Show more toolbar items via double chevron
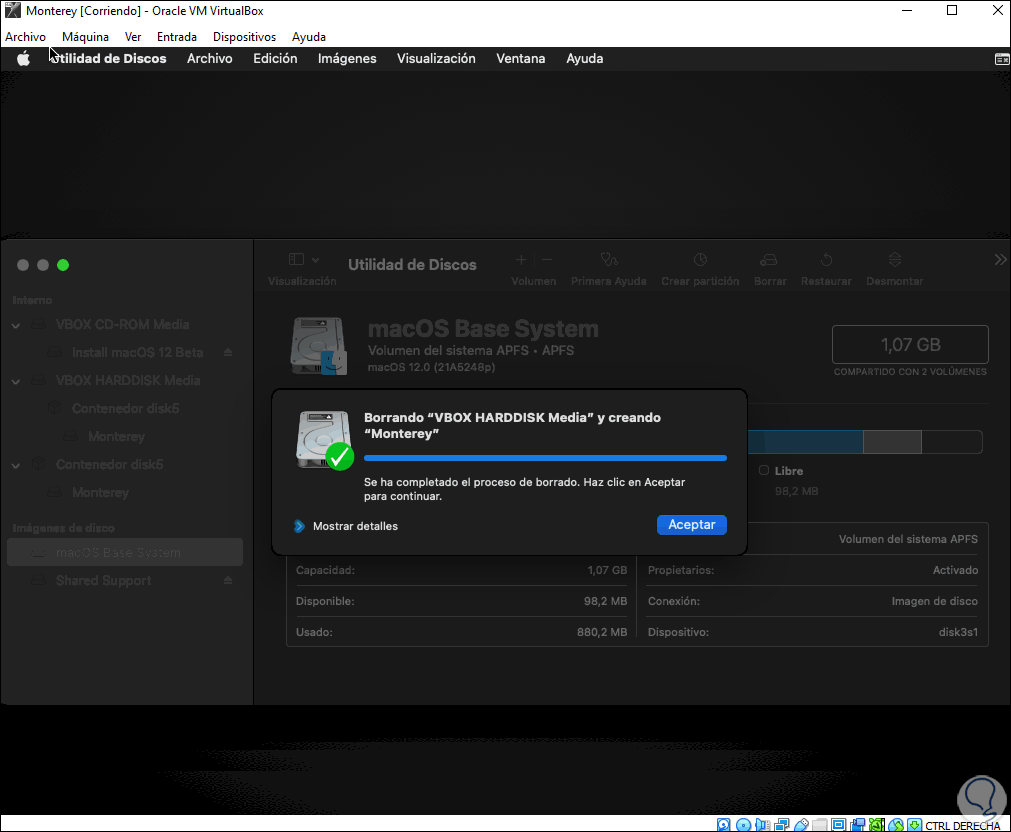Screen dimensions: 1011x832 (x=1000, y=260)
